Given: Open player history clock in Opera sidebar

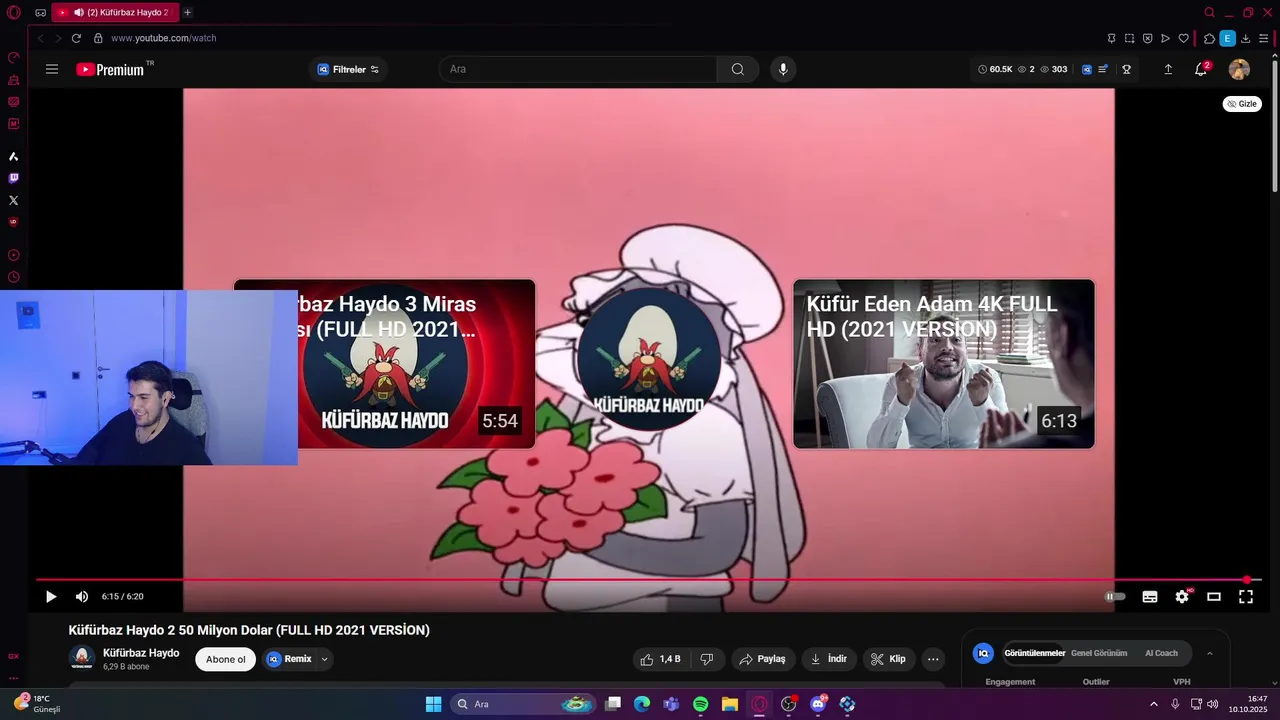Looking at the screenshot, I should [13, 277].
